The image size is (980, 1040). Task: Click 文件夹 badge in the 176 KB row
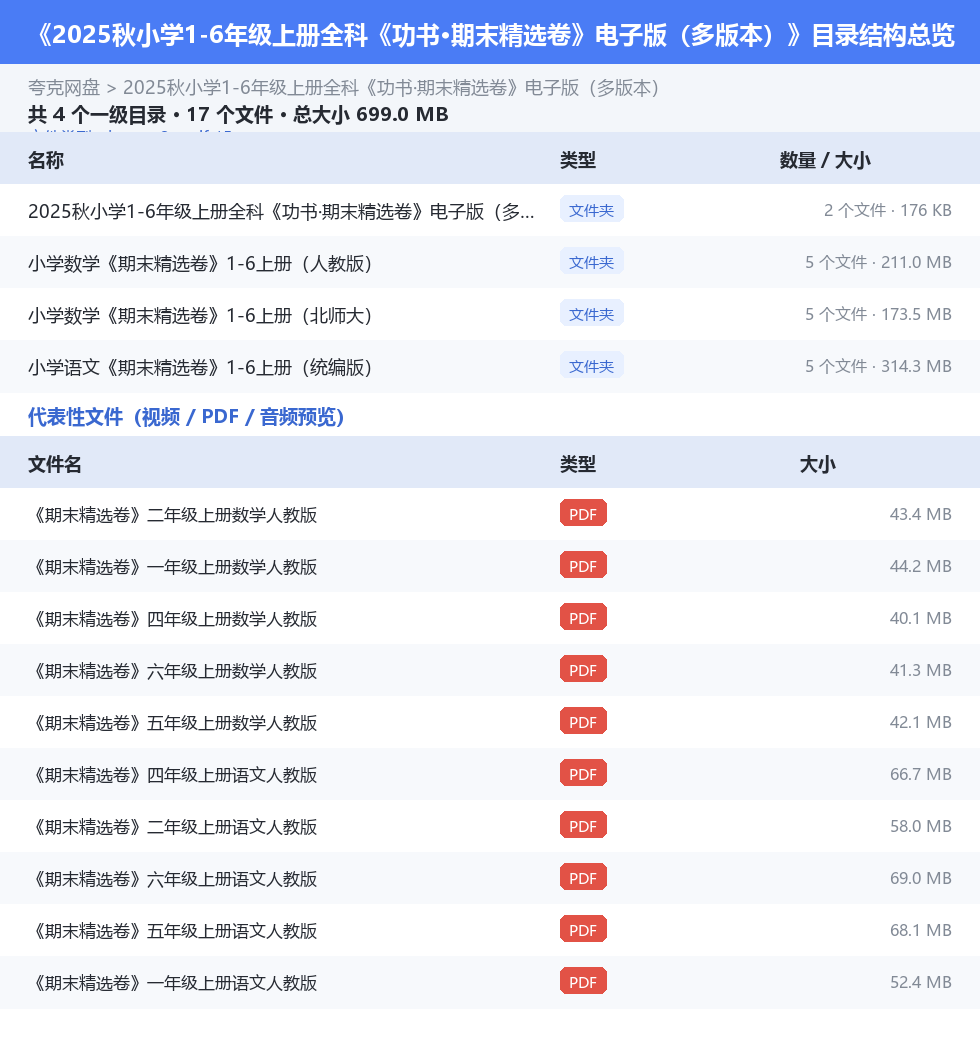[x=591, y=210]
